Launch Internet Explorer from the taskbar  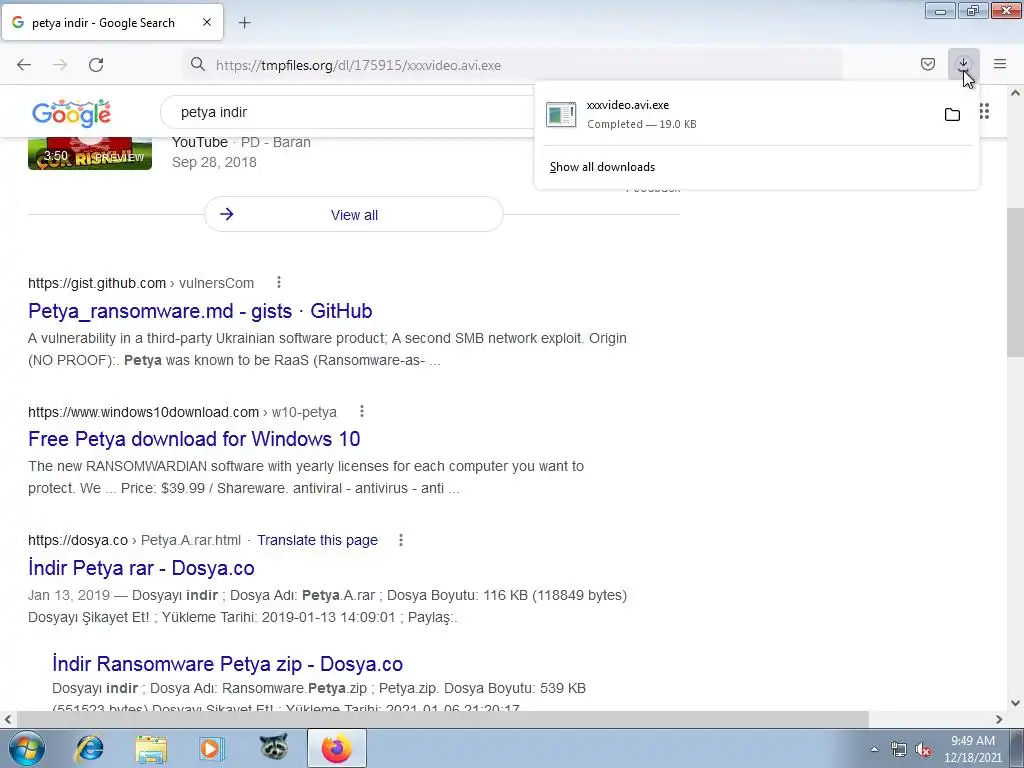click(89, 748)
